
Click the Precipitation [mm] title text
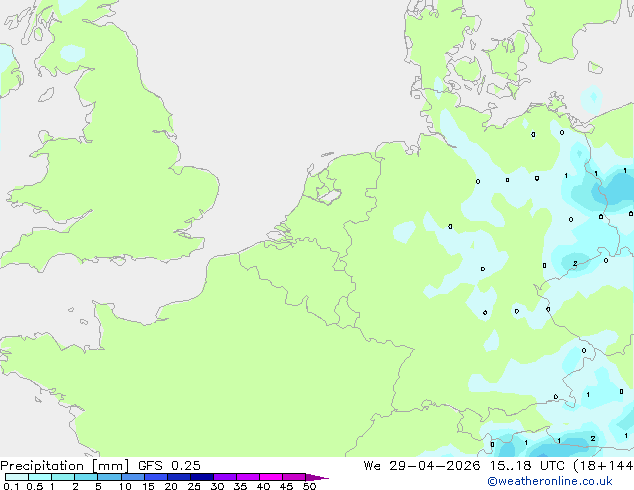point(64,466)
